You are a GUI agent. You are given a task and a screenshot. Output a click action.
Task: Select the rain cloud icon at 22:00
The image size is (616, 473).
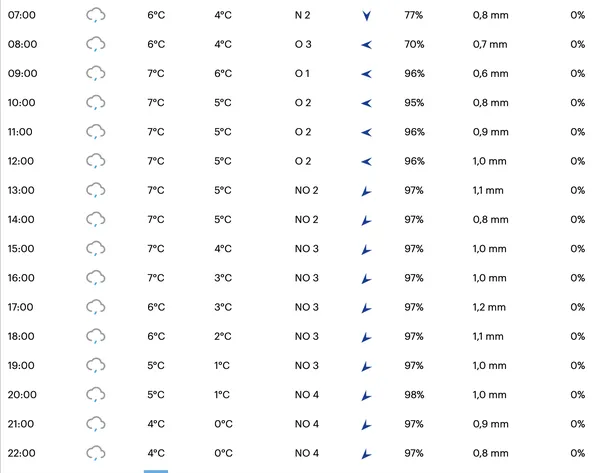[95, 454]
